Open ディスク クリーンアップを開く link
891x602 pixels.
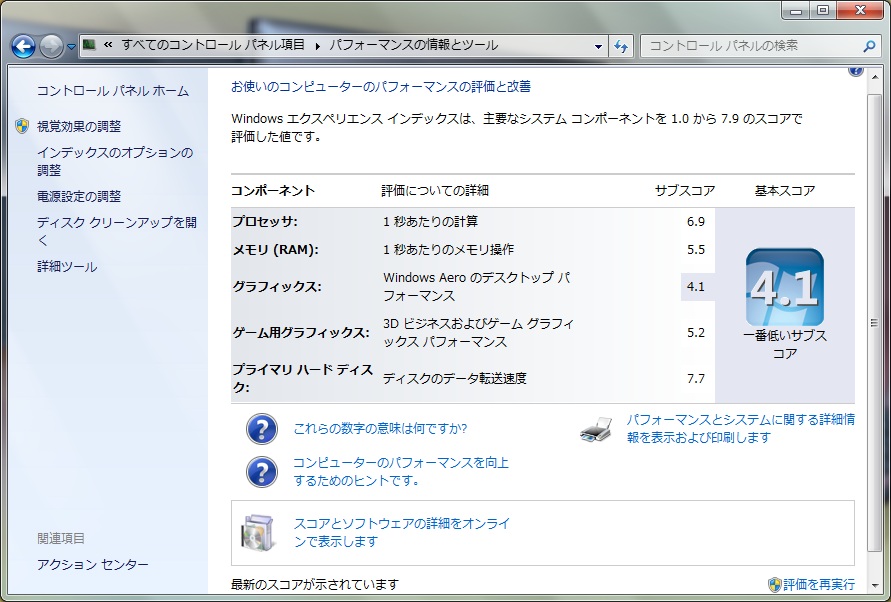[x=116, y=231]
